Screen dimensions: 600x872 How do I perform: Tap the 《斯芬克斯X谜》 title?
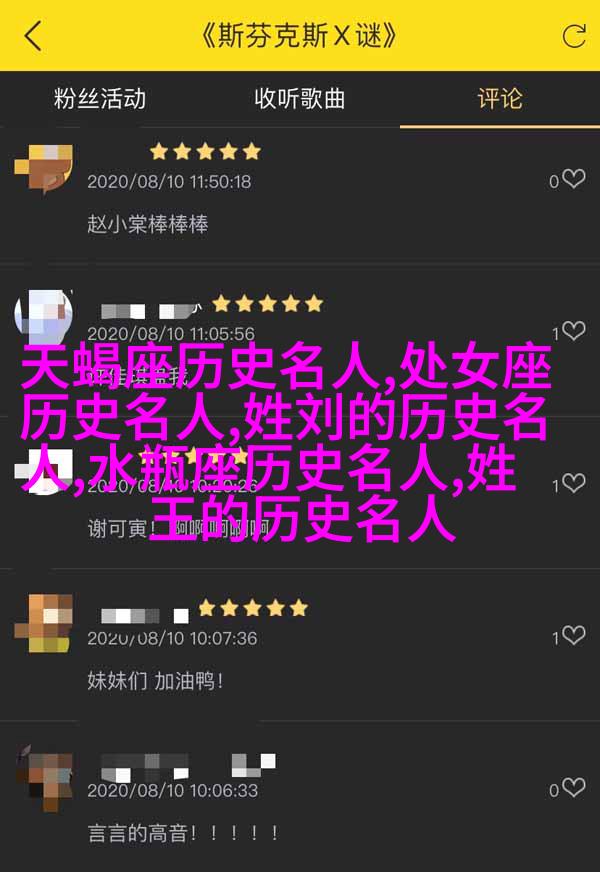click(300, 36)
